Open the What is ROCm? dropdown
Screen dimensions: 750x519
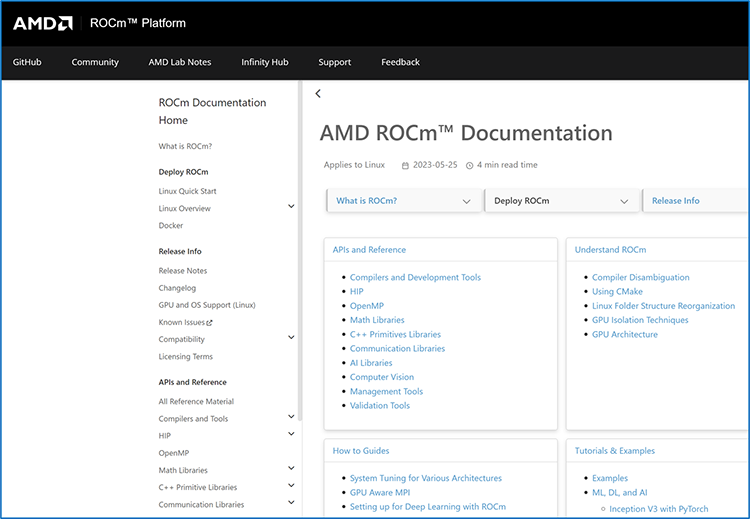[404, 201]
